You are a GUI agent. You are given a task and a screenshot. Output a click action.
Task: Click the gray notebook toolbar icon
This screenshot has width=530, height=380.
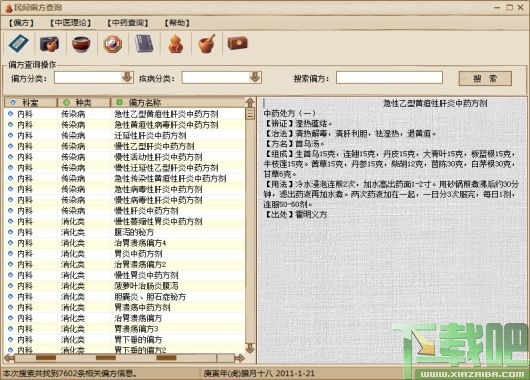pyautogui.click(x=144, y=44)
